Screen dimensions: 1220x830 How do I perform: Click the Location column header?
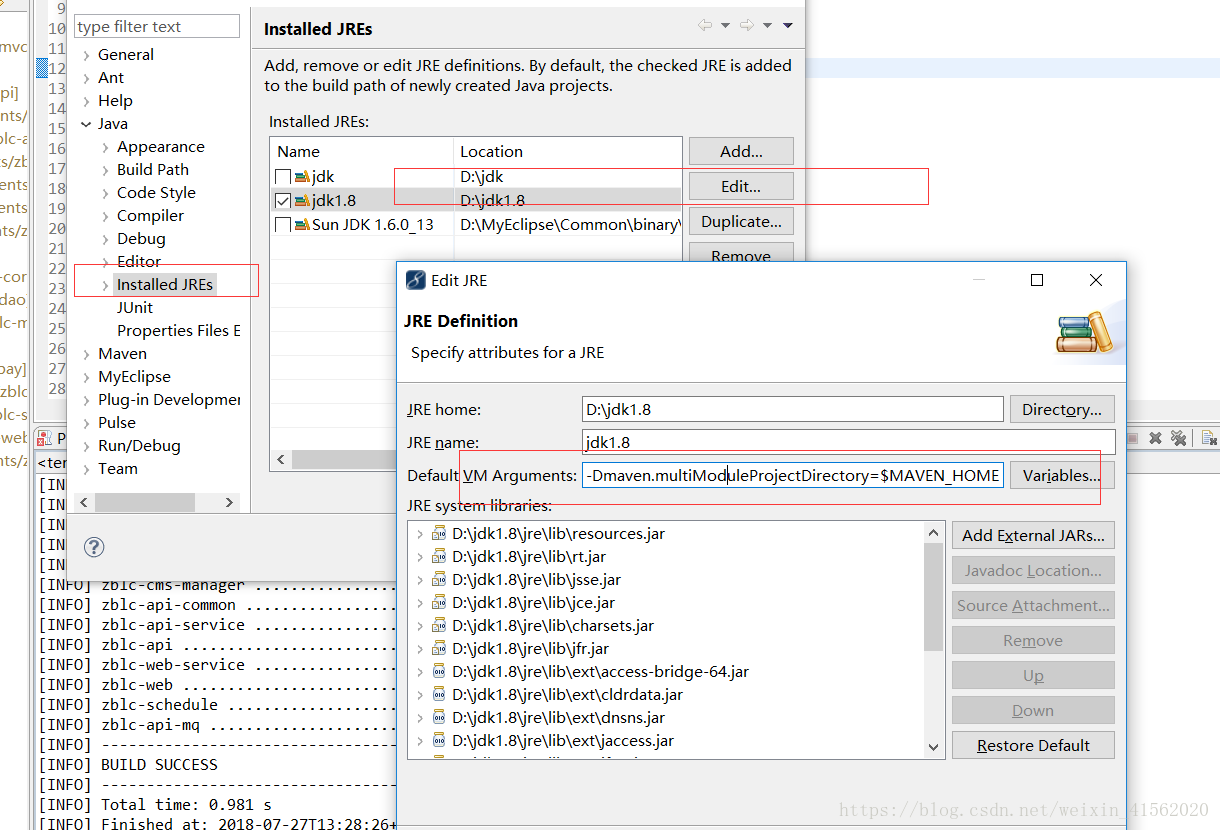568,152
